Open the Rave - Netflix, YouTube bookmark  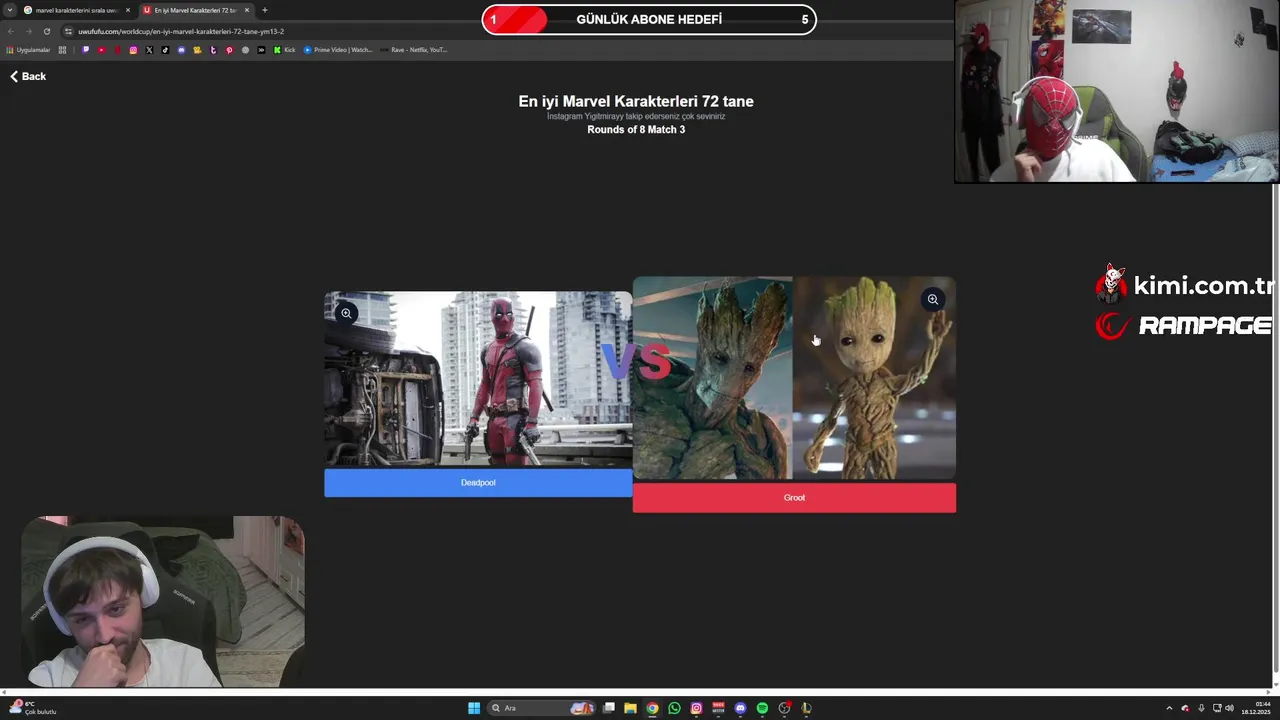click(x=414, y=50)
